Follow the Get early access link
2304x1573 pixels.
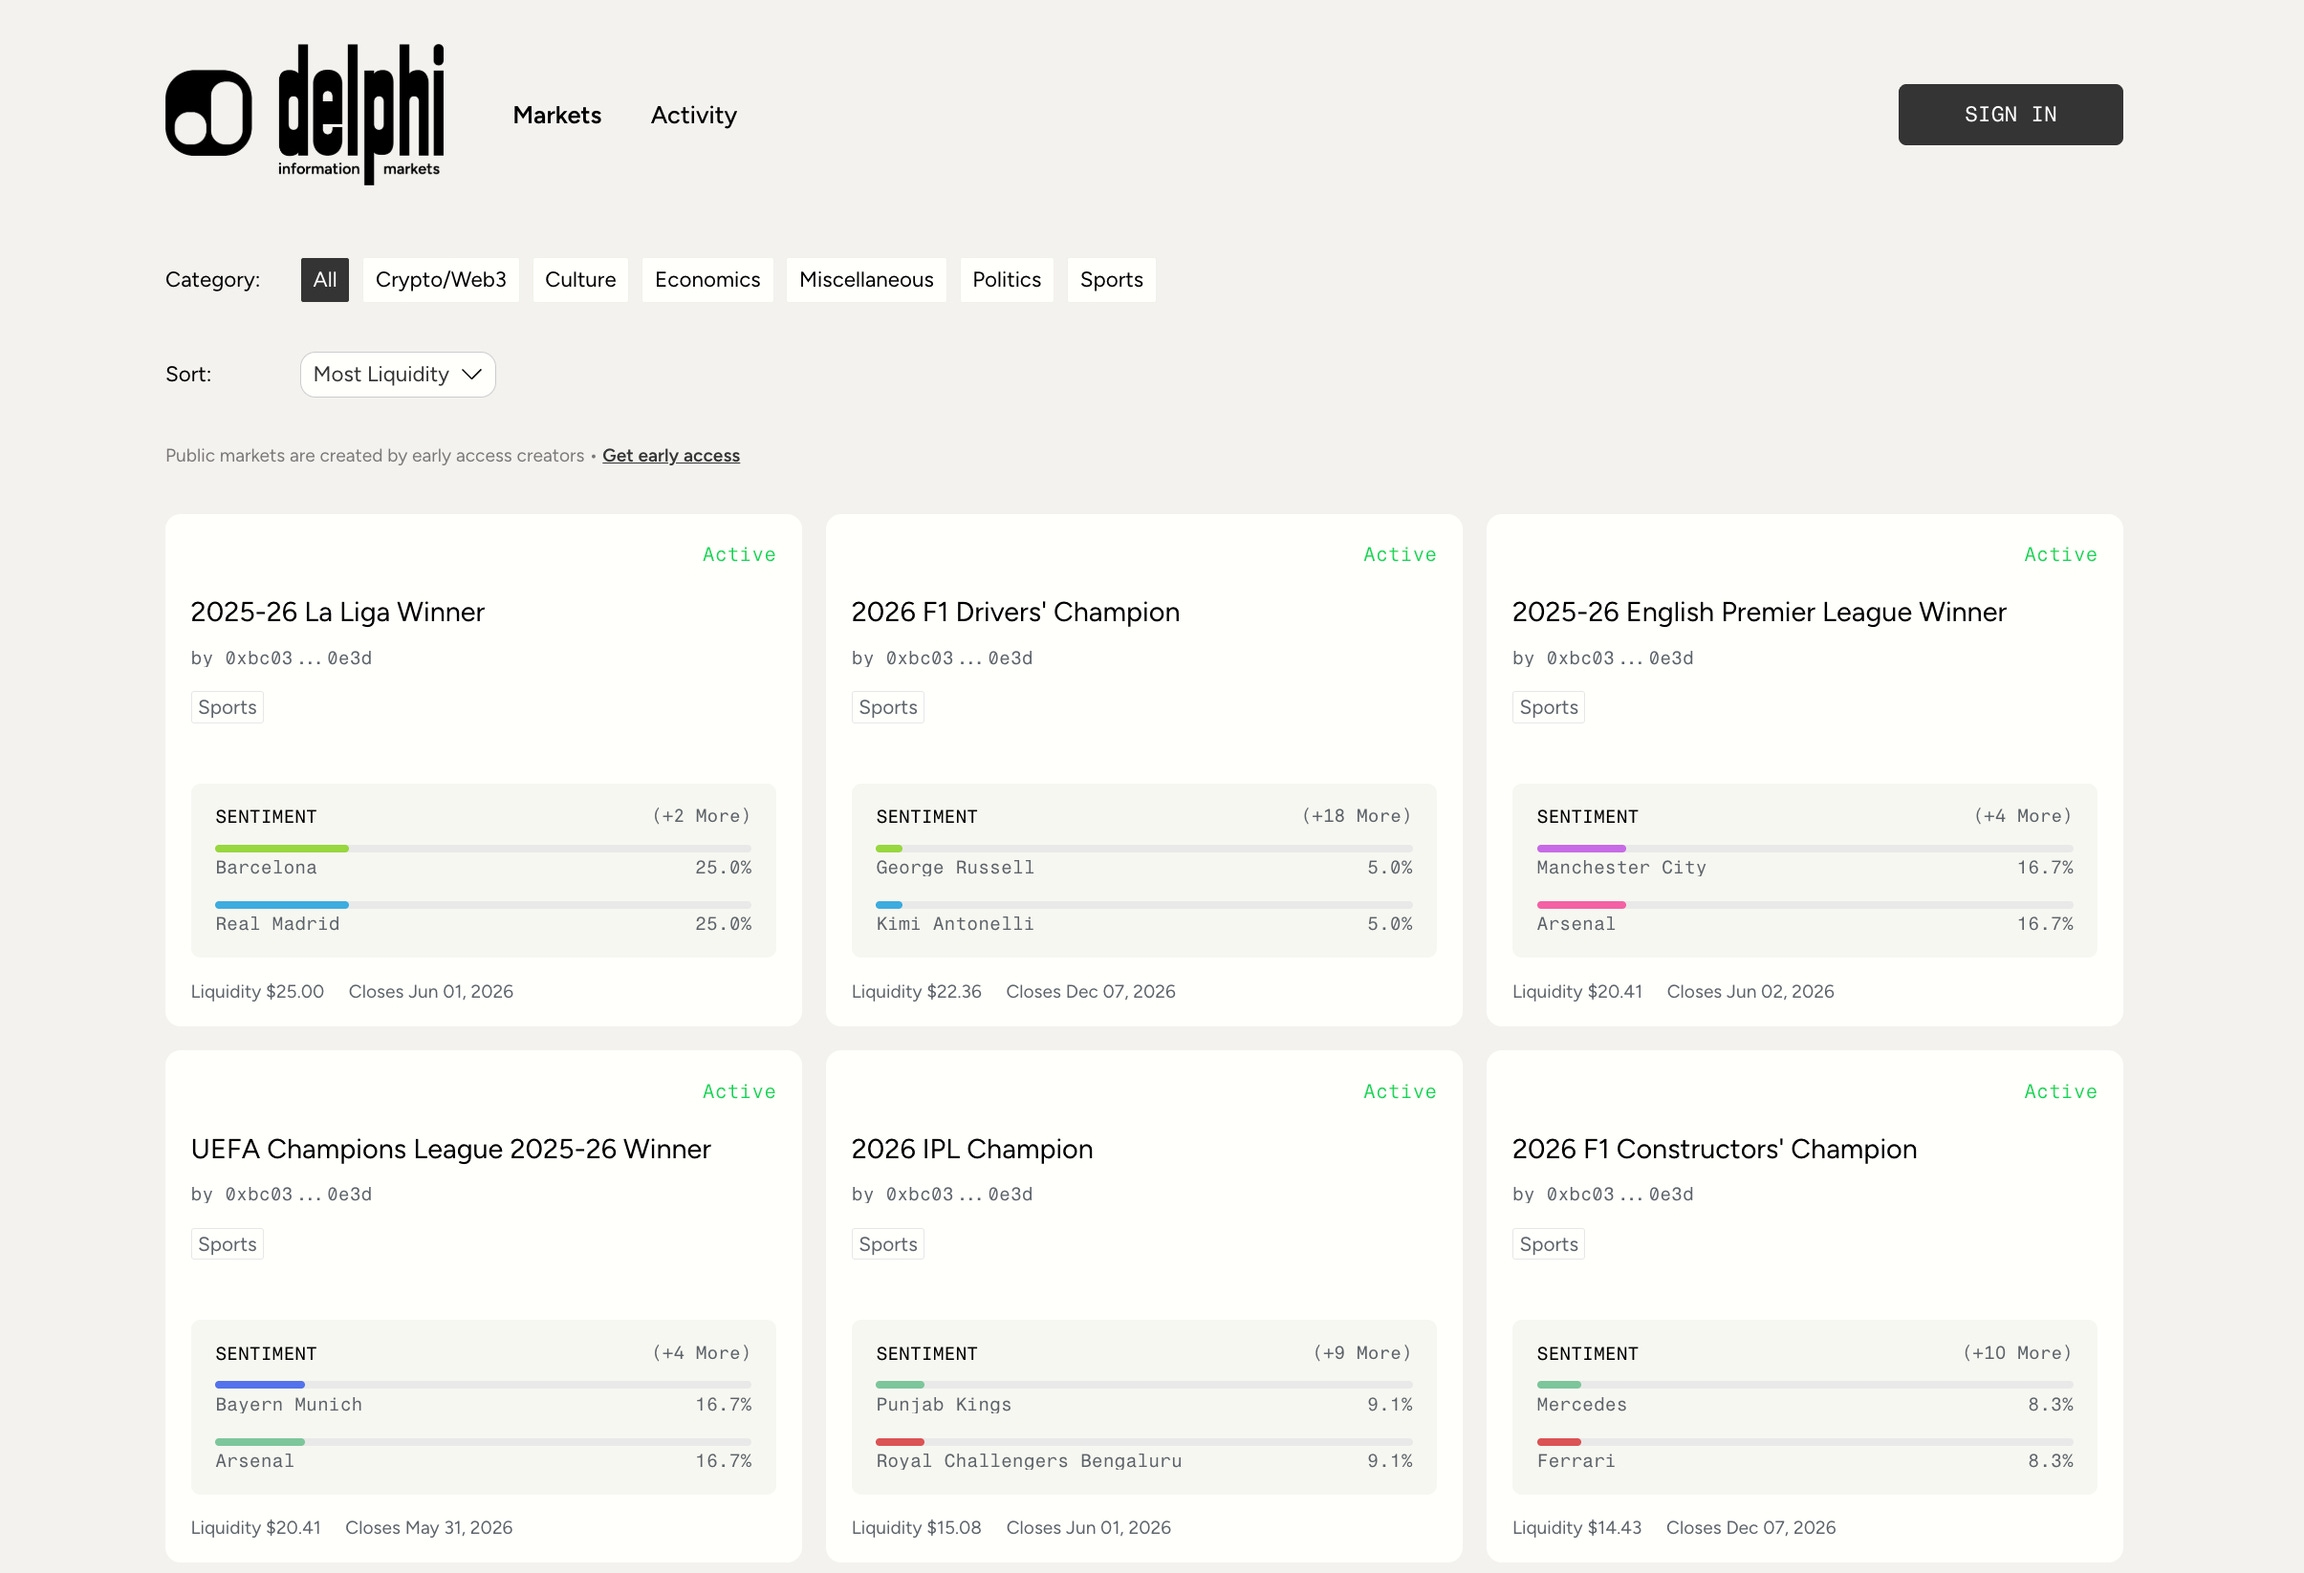pyautogui.click(x=670, y=455)
